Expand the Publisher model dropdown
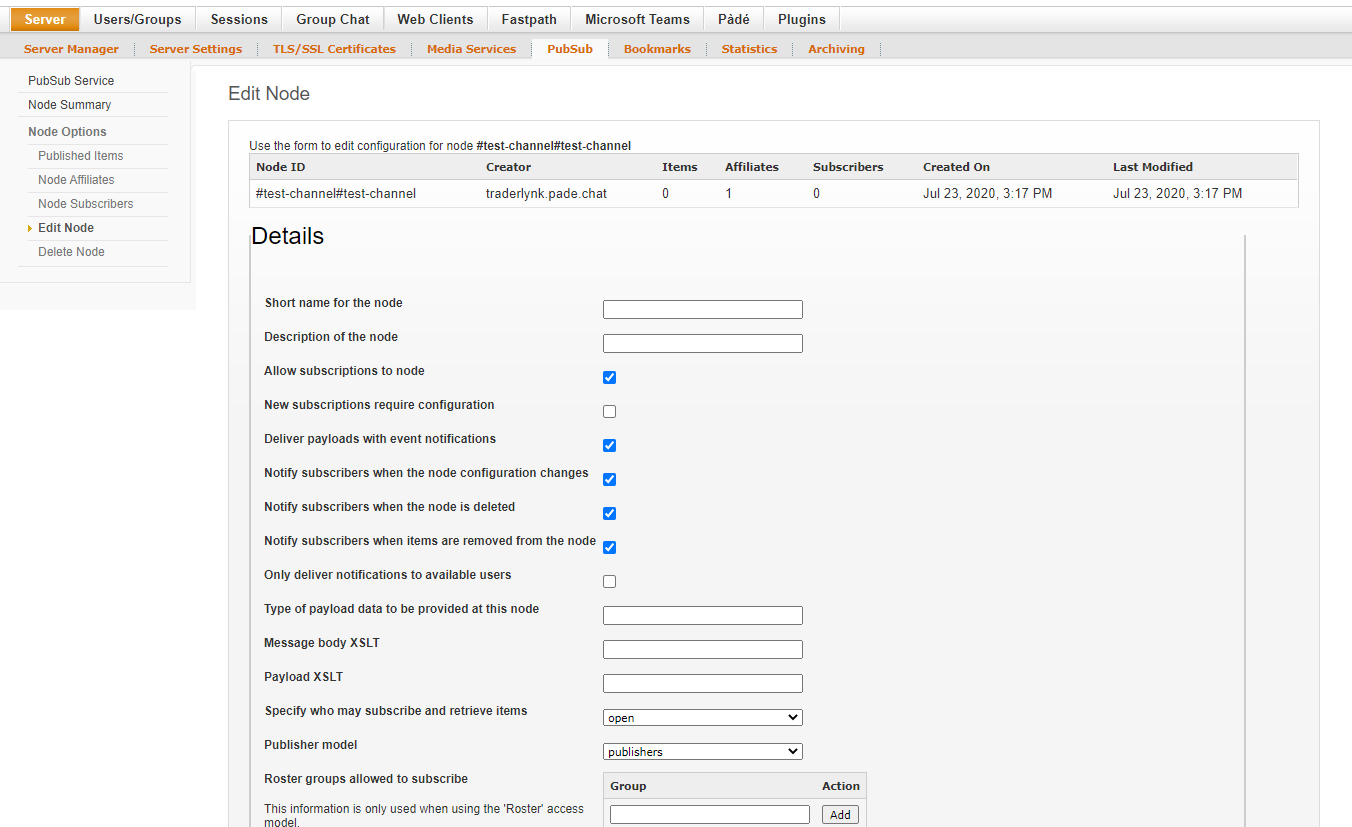1352x827 pixels. (702, 751)
